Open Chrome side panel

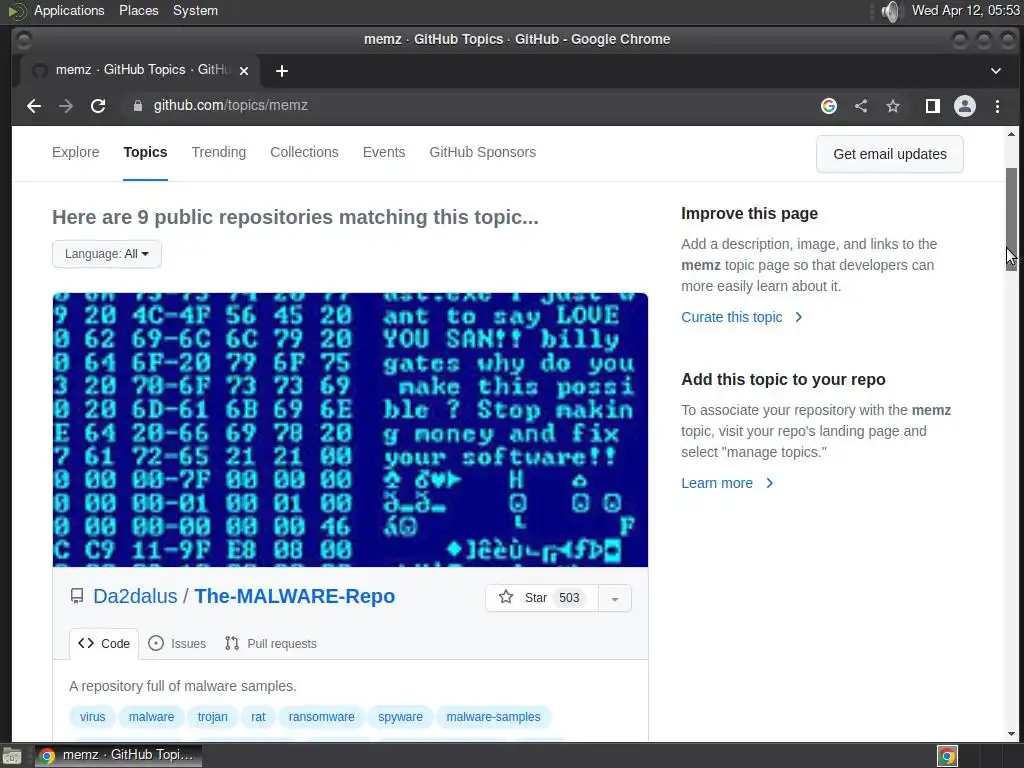coord(933,106)
